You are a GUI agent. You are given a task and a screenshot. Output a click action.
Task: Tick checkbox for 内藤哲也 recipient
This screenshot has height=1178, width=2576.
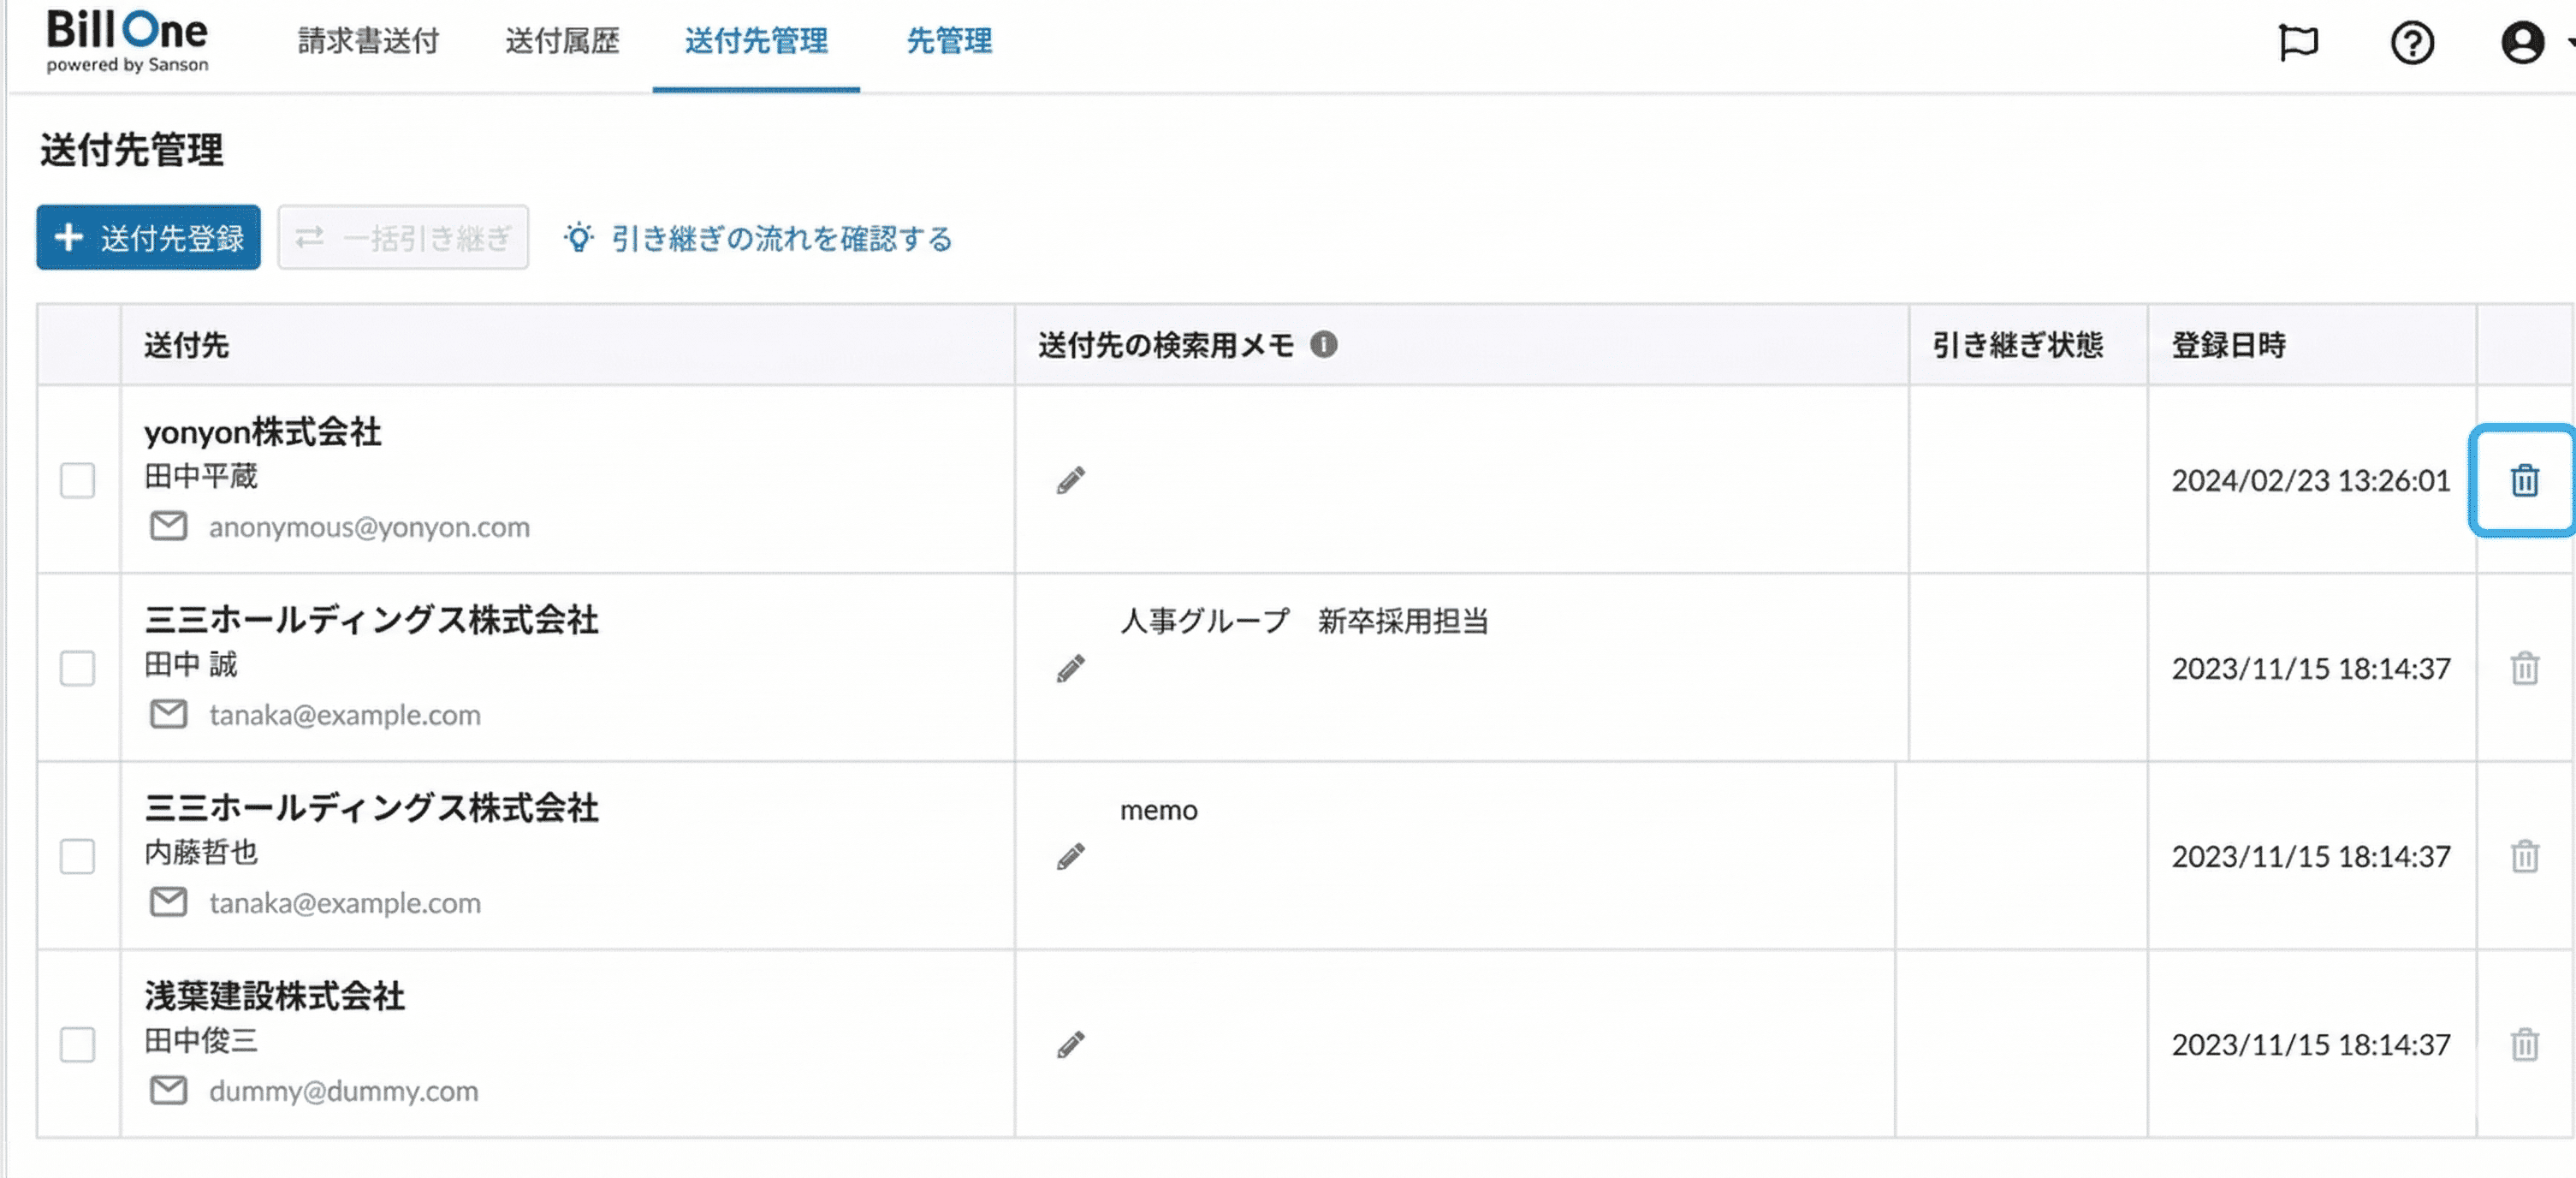click(77, 857)
